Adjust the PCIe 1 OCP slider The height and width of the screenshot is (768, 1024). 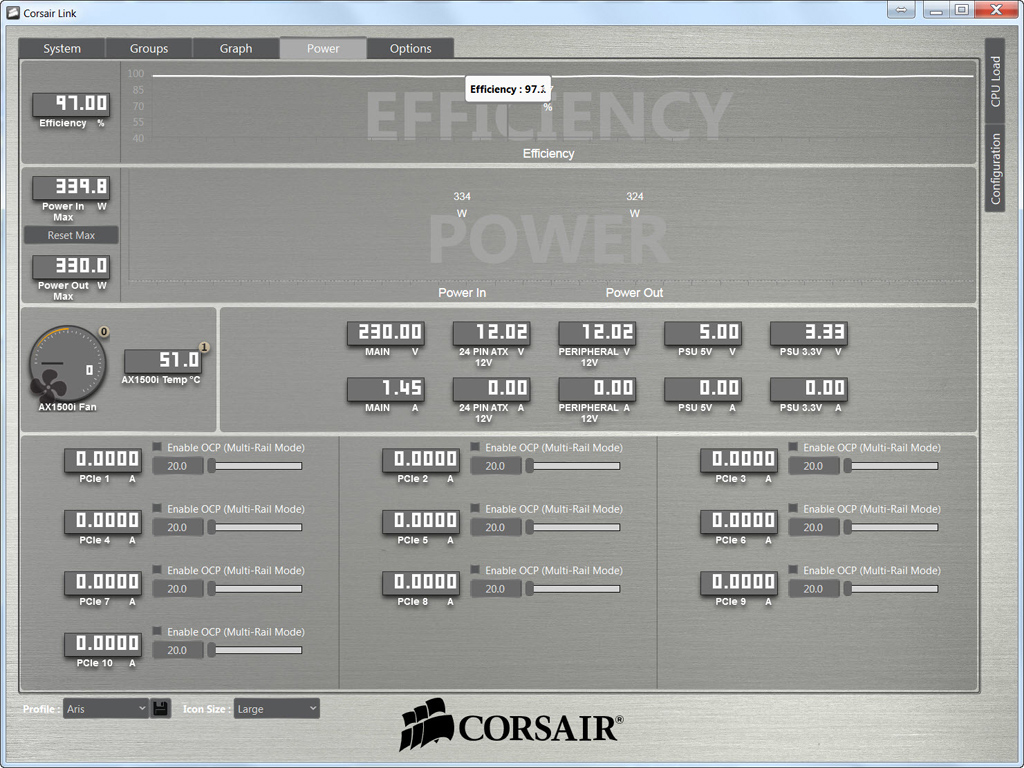pos(255,466)
